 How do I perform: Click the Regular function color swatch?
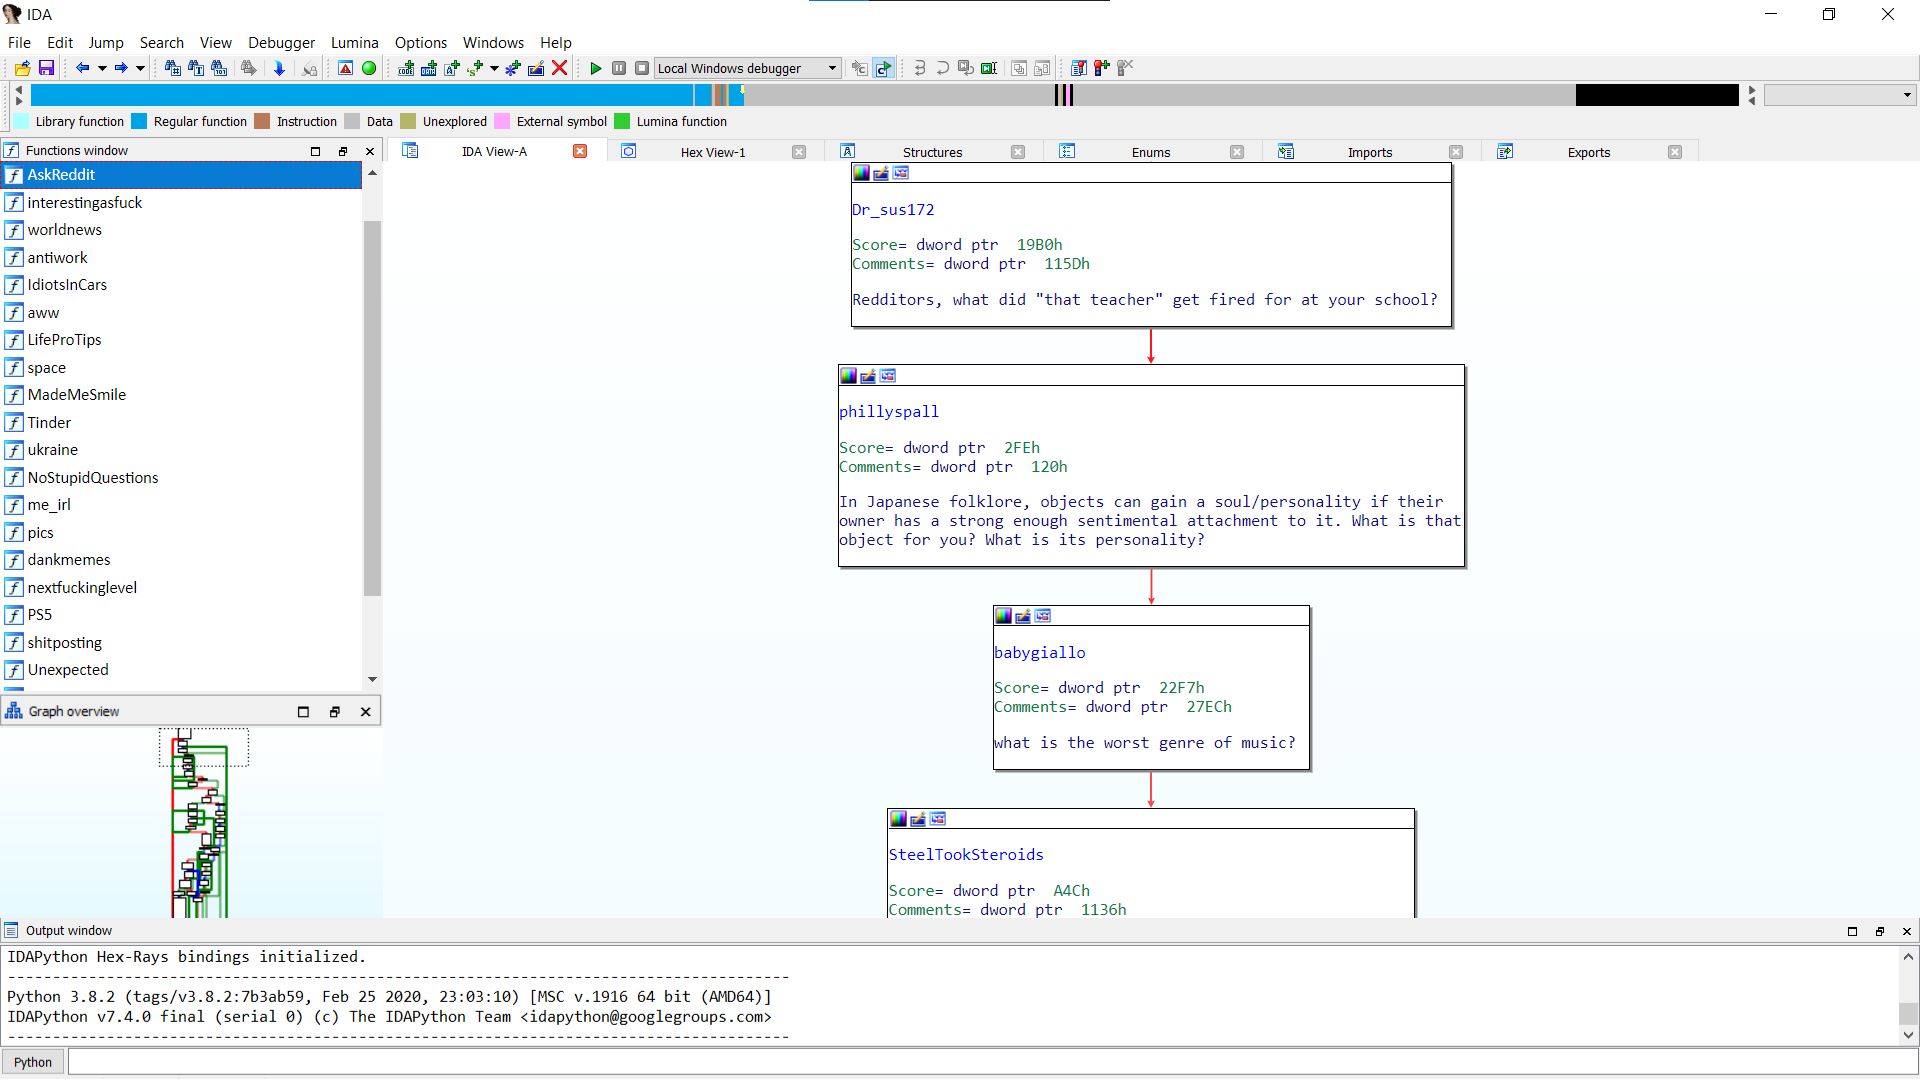[139, 121]
